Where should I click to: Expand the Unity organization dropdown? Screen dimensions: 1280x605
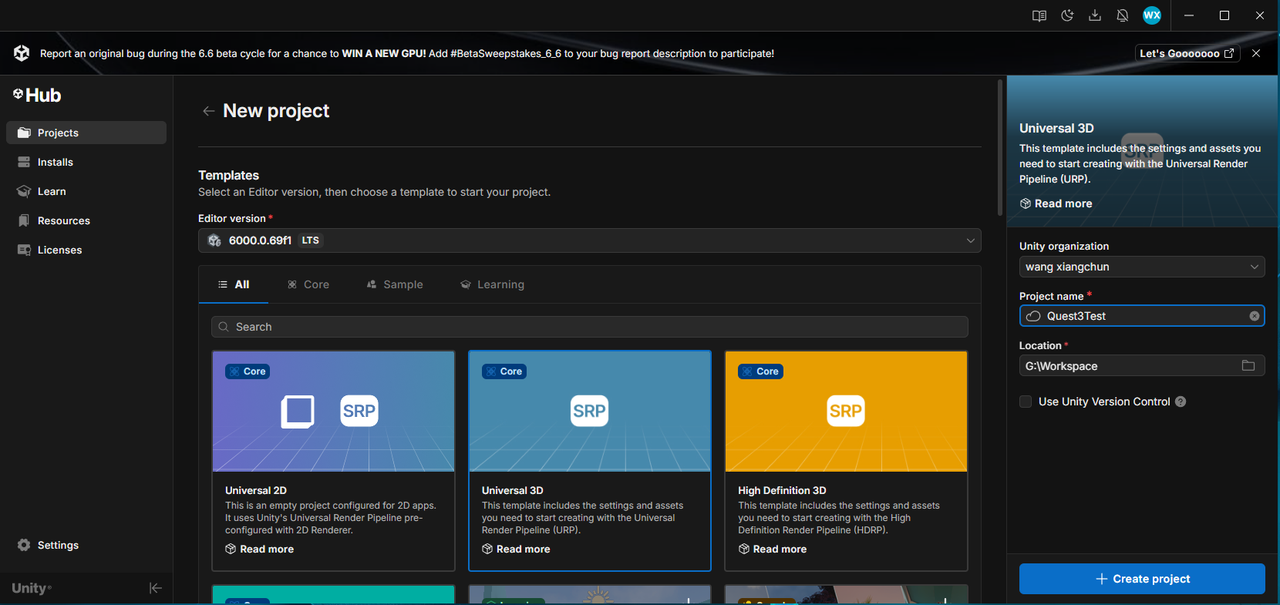1142,267
